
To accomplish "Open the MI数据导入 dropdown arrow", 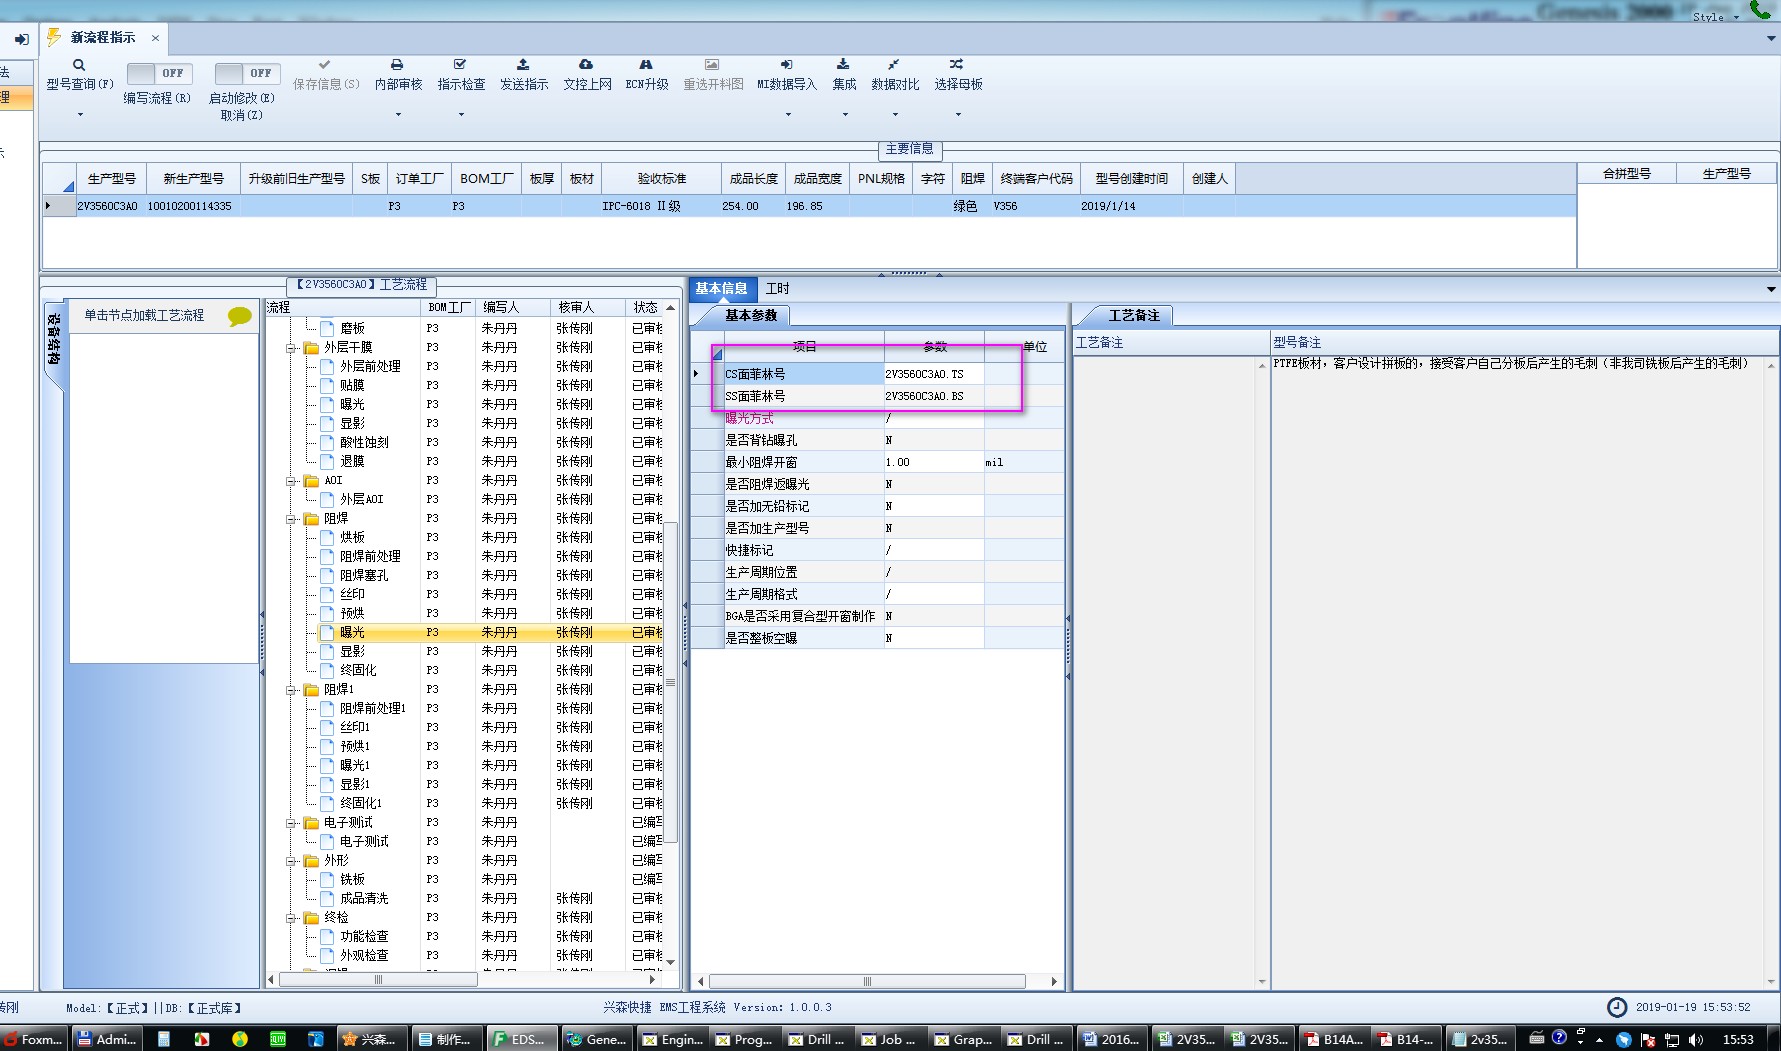I will point(788,114).
